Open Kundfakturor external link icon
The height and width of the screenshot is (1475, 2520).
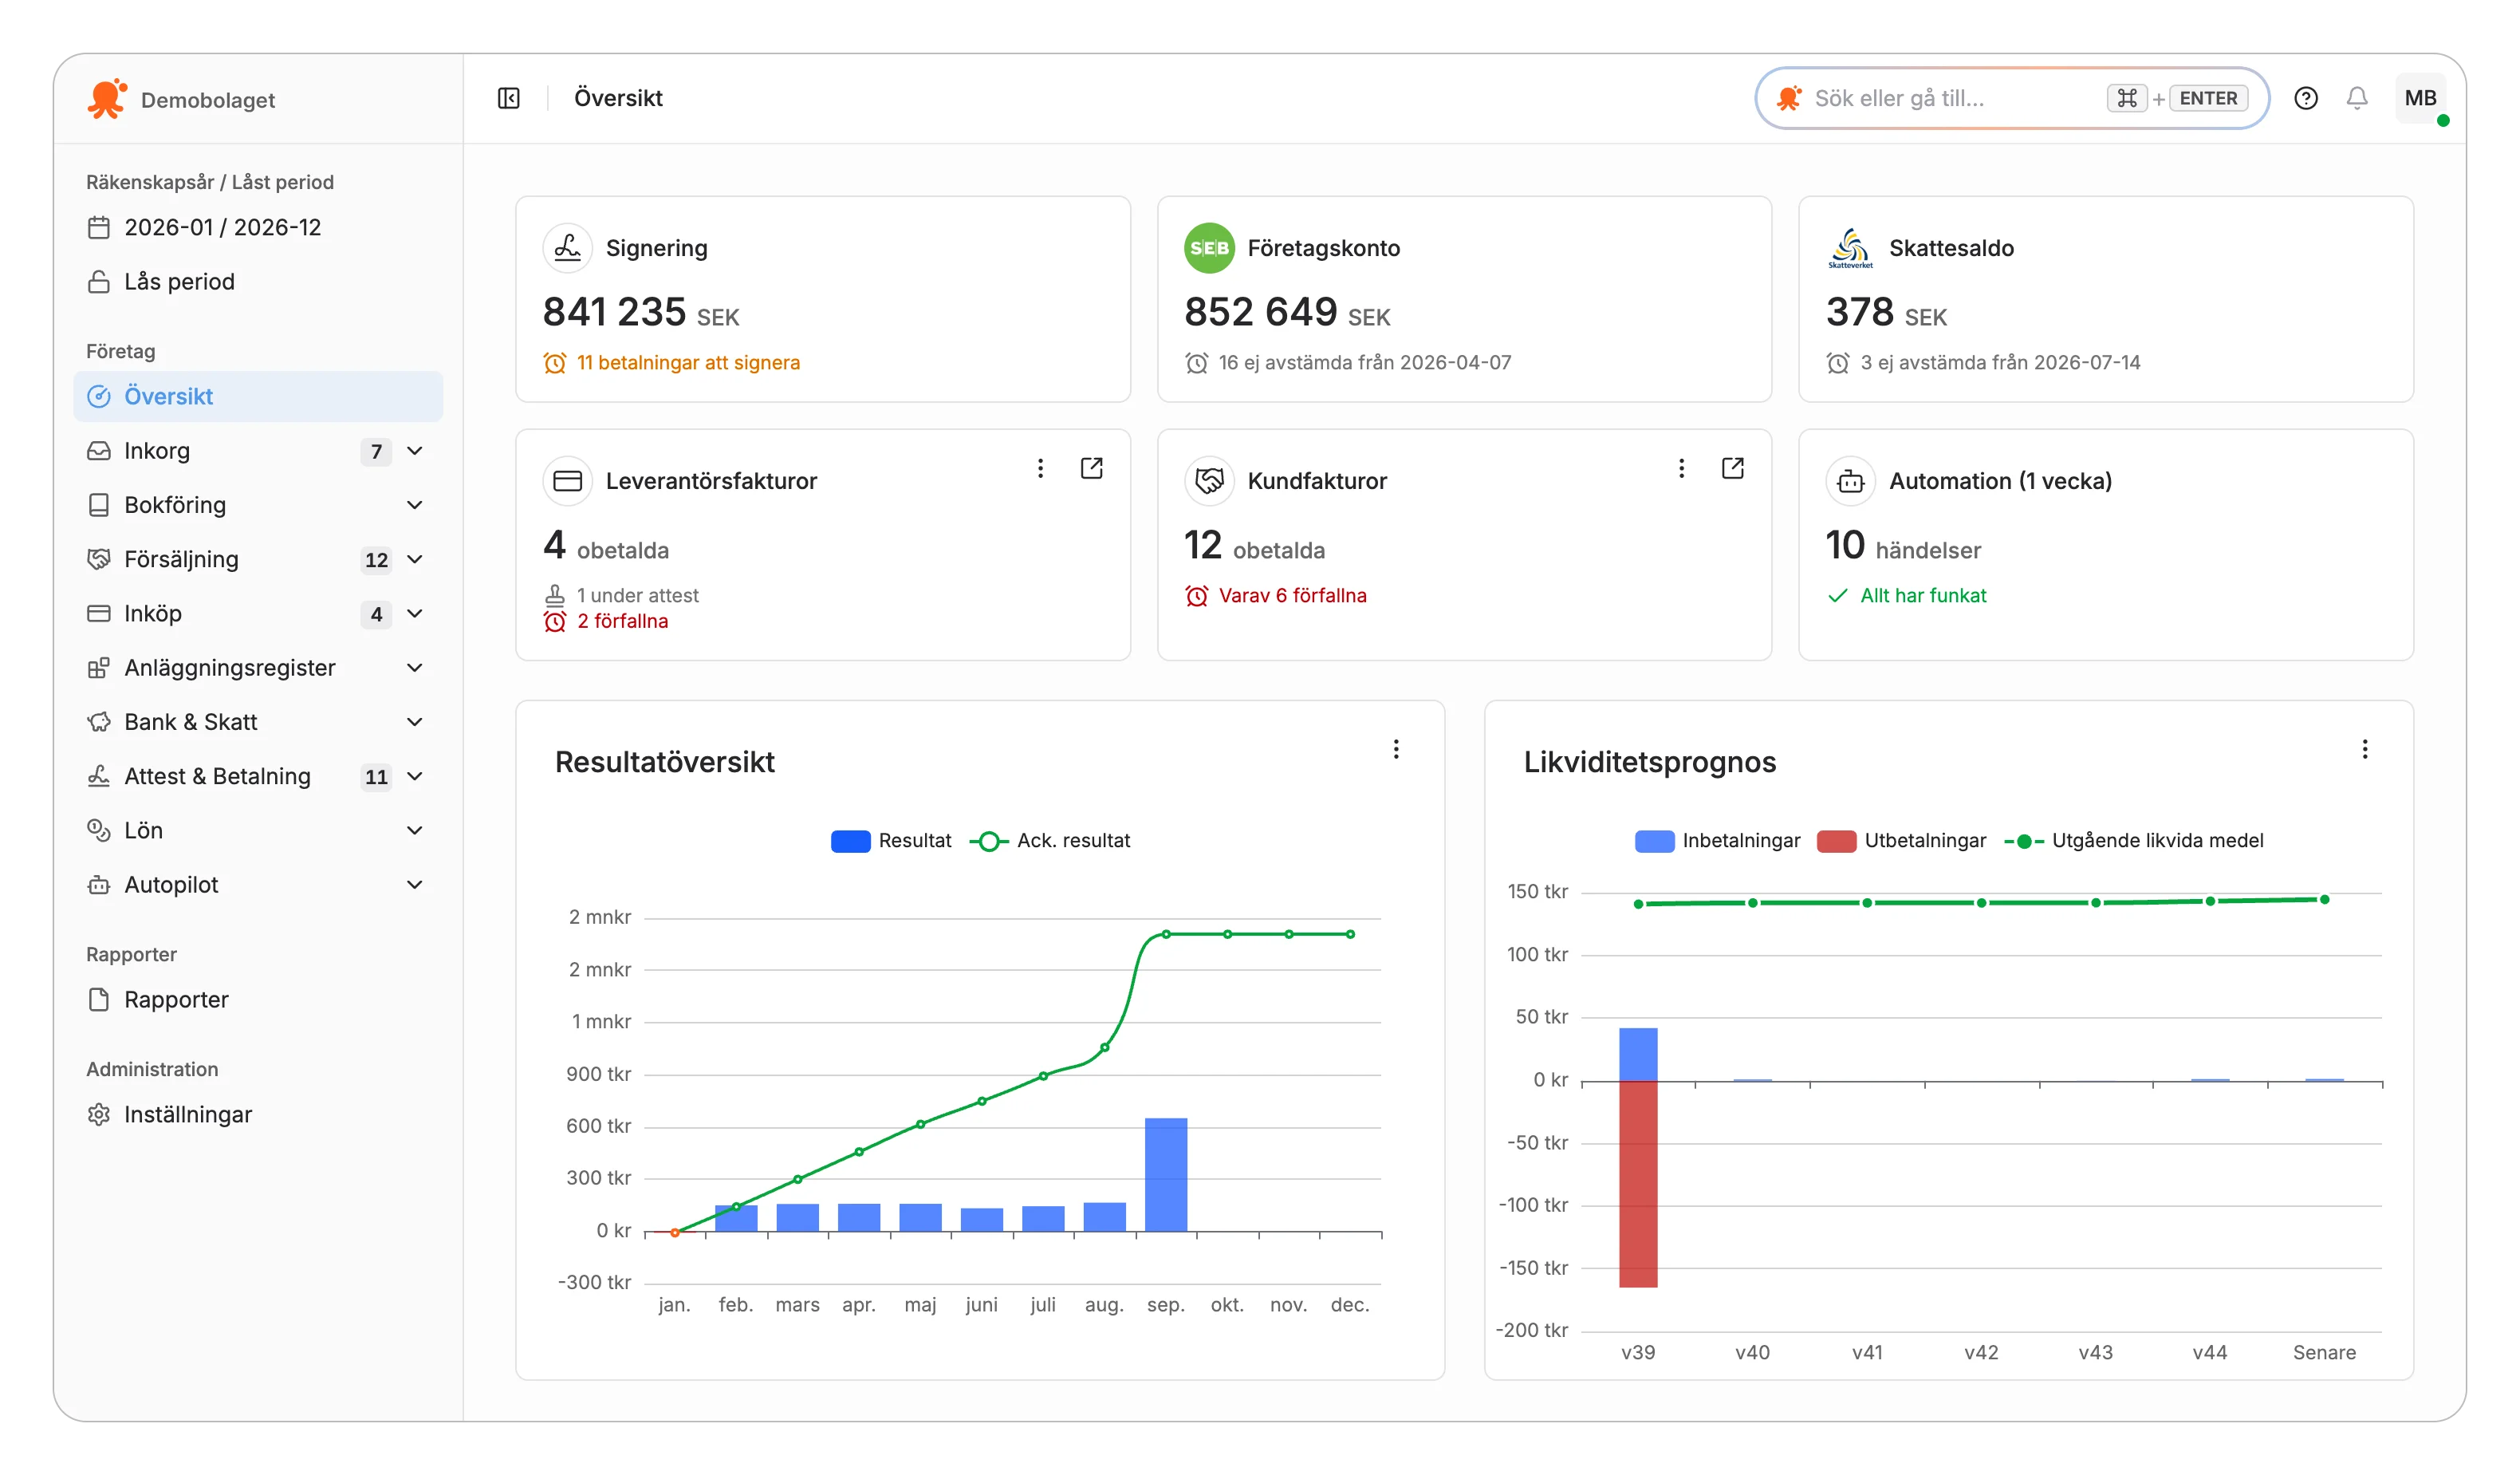(x=1732, y=468)
